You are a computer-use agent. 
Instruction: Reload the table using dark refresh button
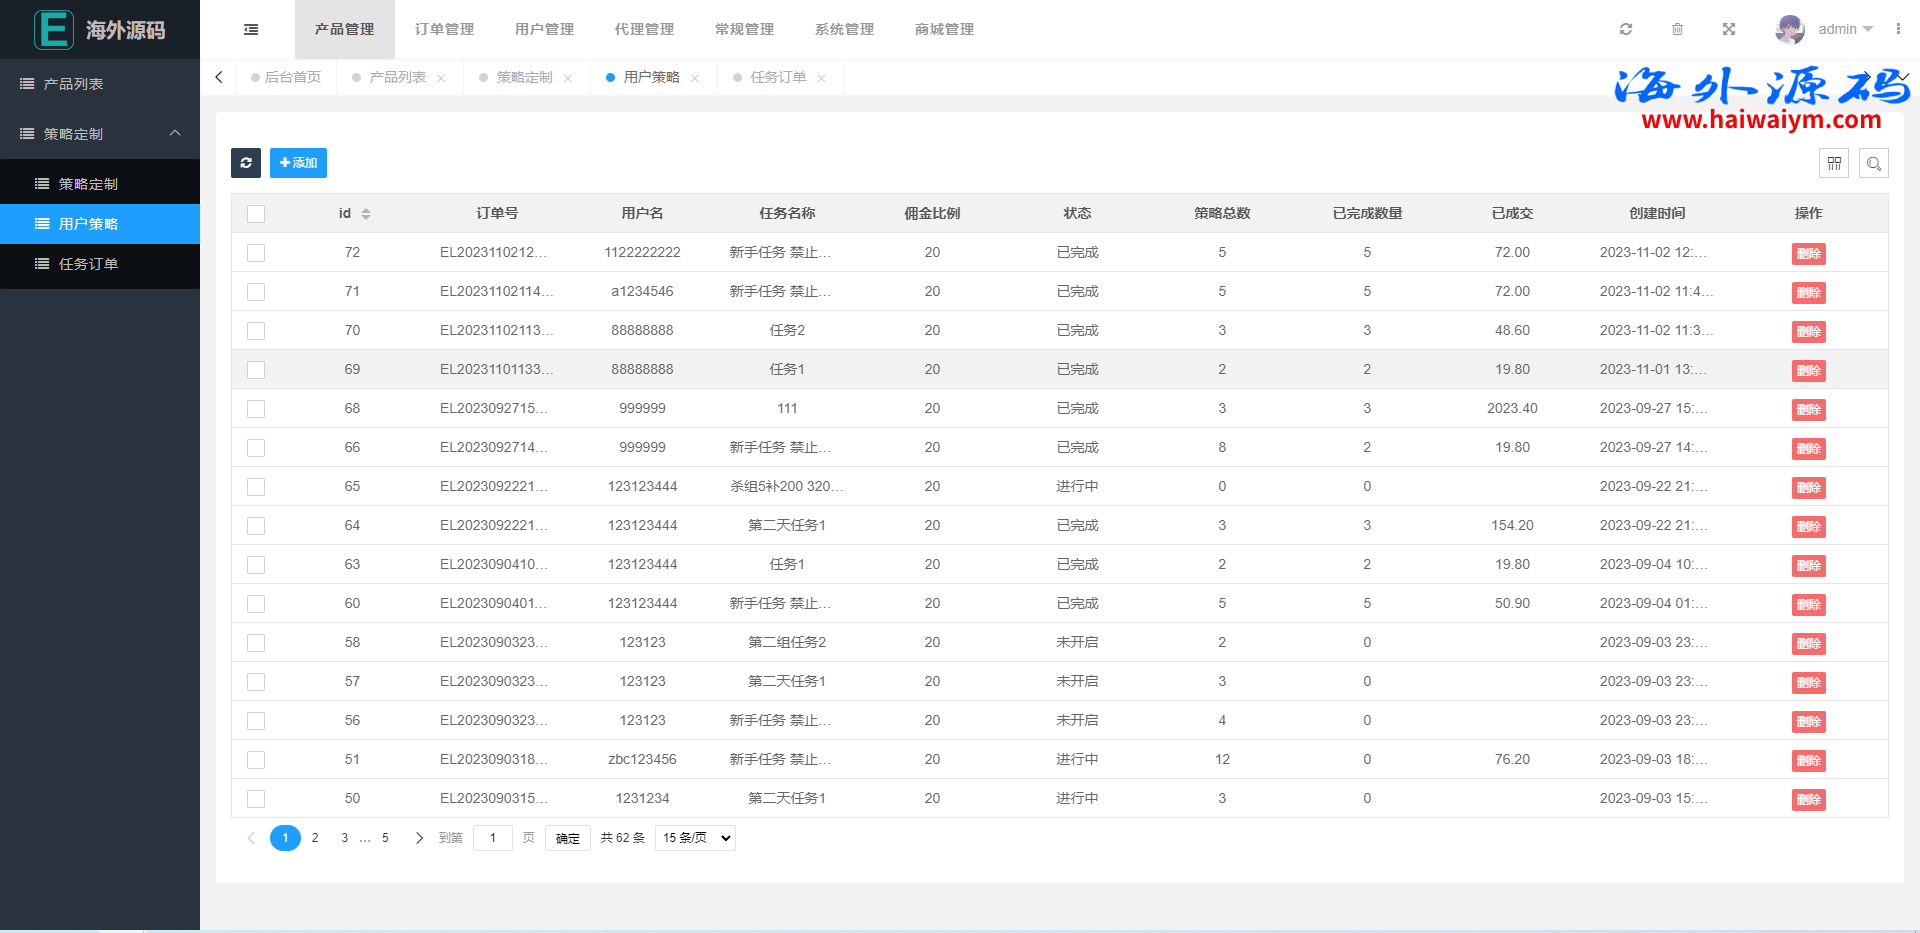[x=246, y=163]
